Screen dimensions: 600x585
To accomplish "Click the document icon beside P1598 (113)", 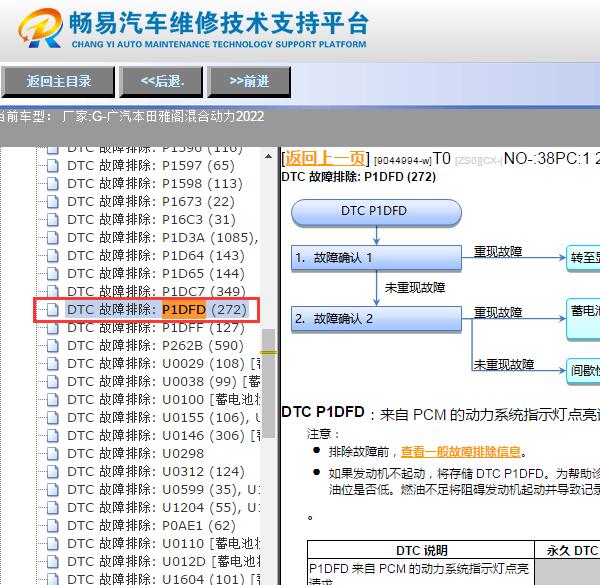I will click(52, 184).
